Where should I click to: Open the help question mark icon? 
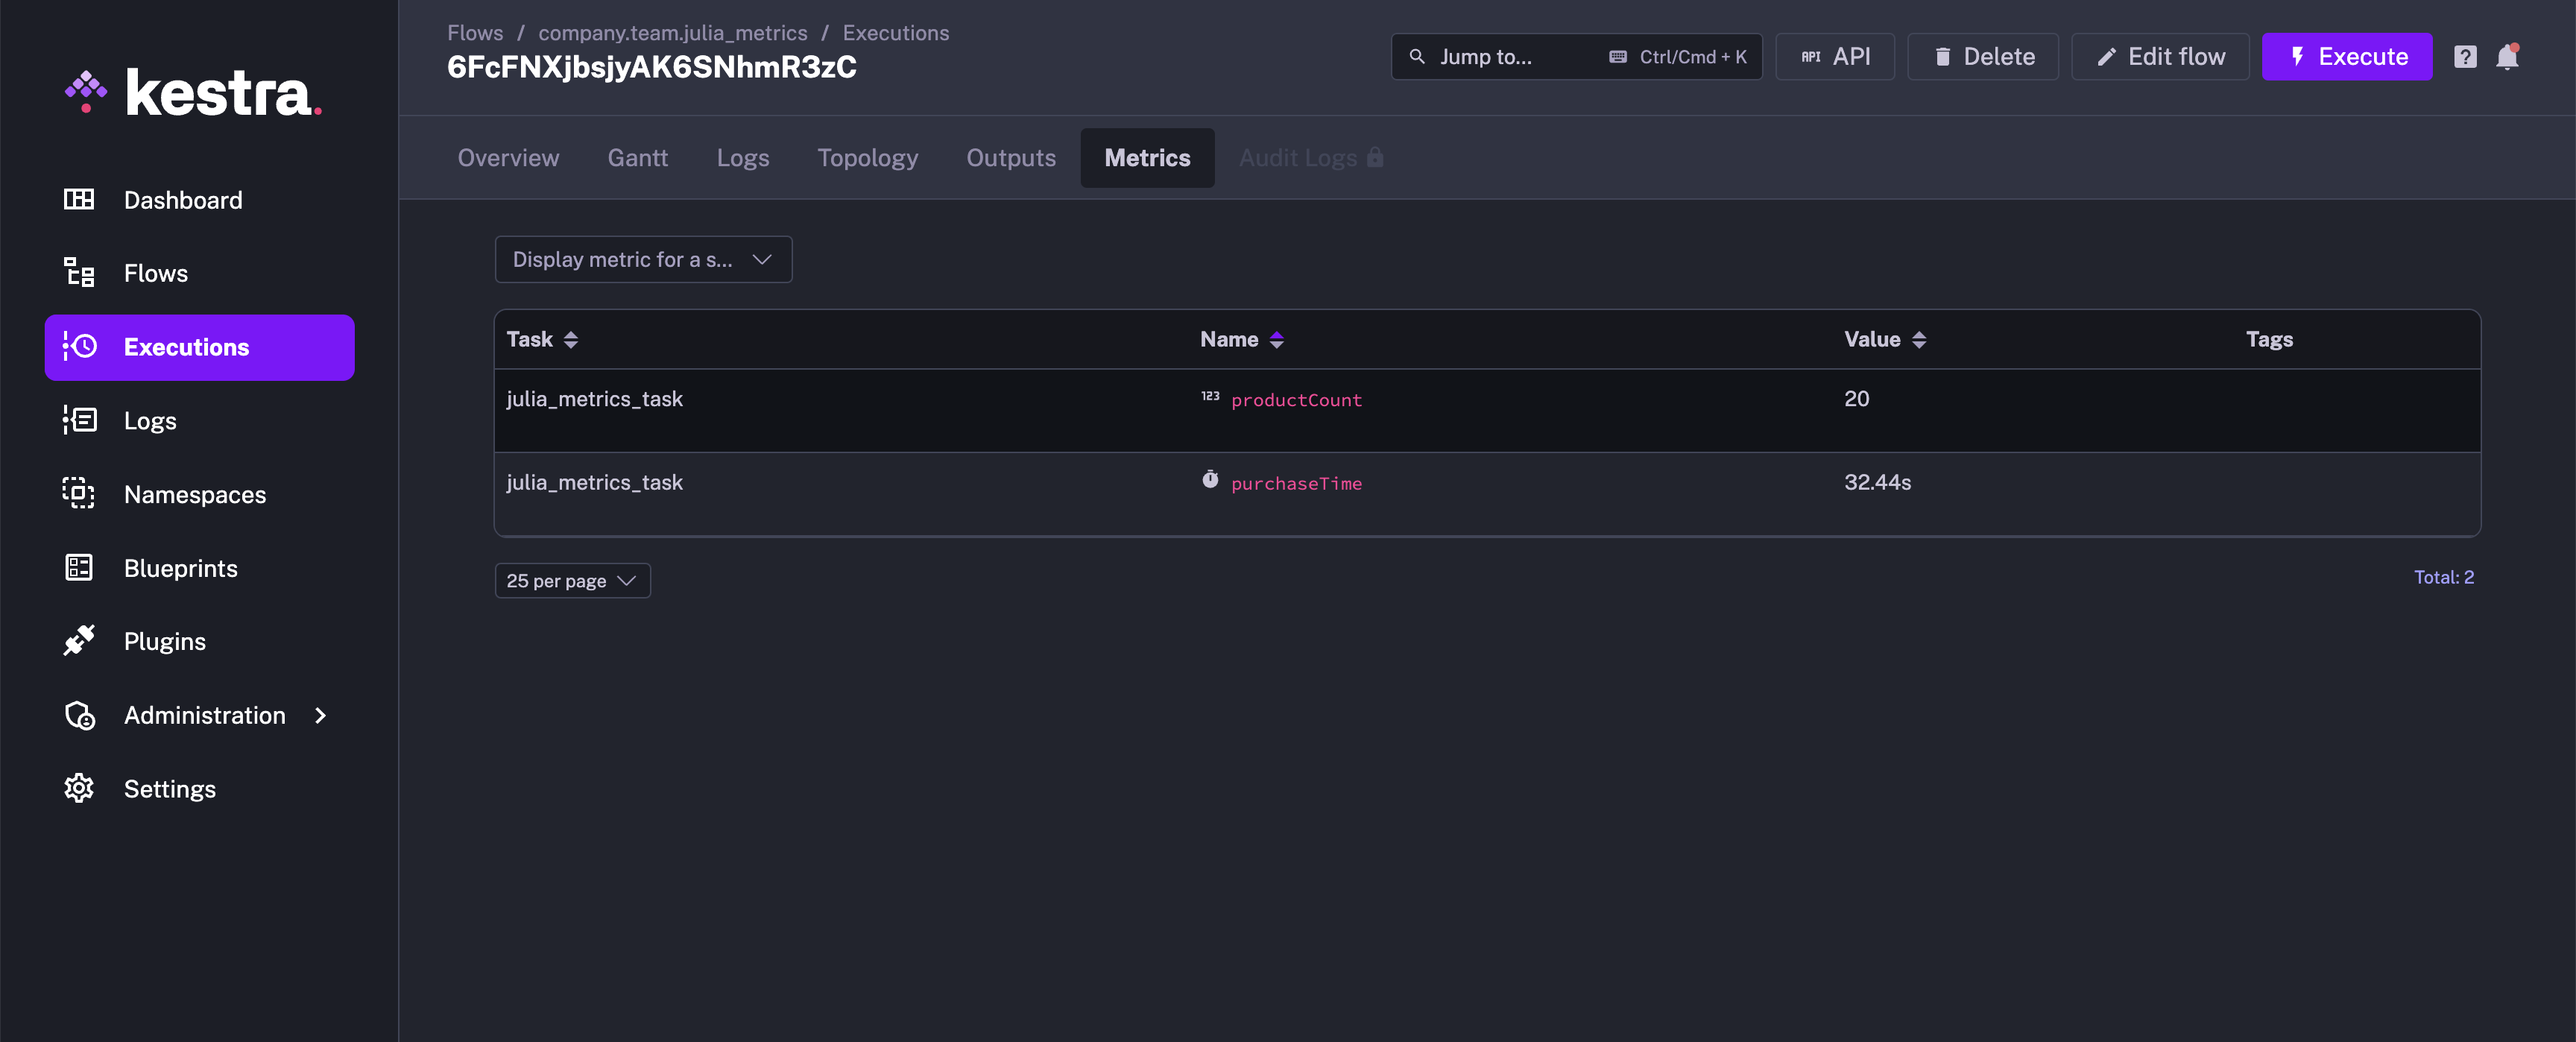2465,57
